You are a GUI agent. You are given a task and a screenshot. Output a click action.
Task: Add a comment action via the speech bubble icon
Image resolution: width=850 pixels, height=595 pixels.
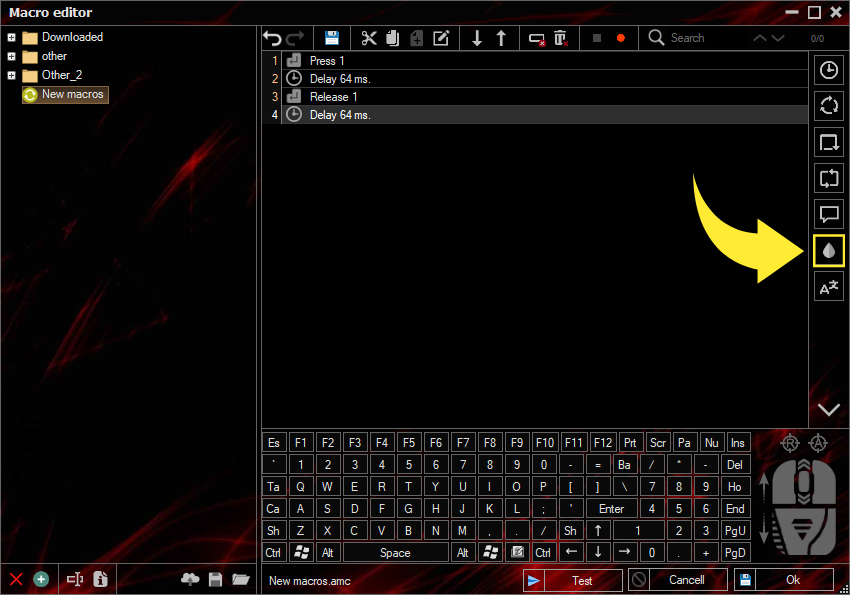828,214
